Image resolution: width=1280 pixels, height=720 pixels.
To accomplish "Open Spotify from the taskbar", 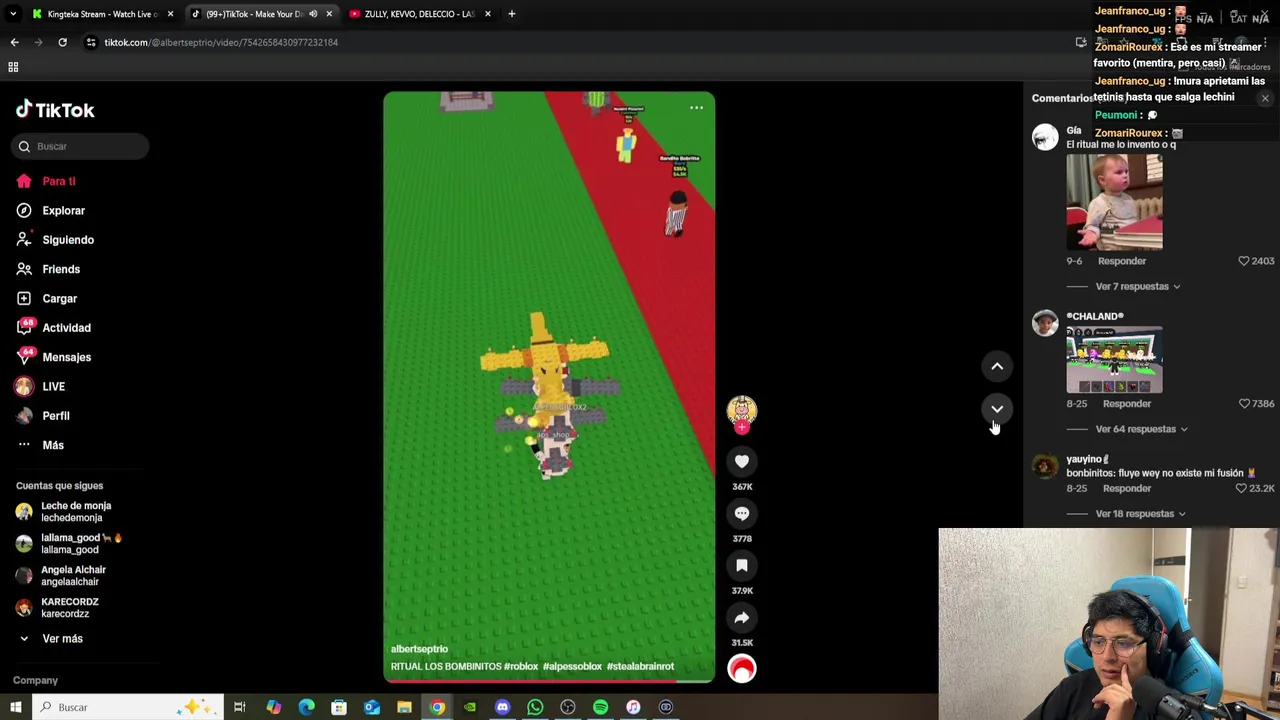I will click(600, 707).
